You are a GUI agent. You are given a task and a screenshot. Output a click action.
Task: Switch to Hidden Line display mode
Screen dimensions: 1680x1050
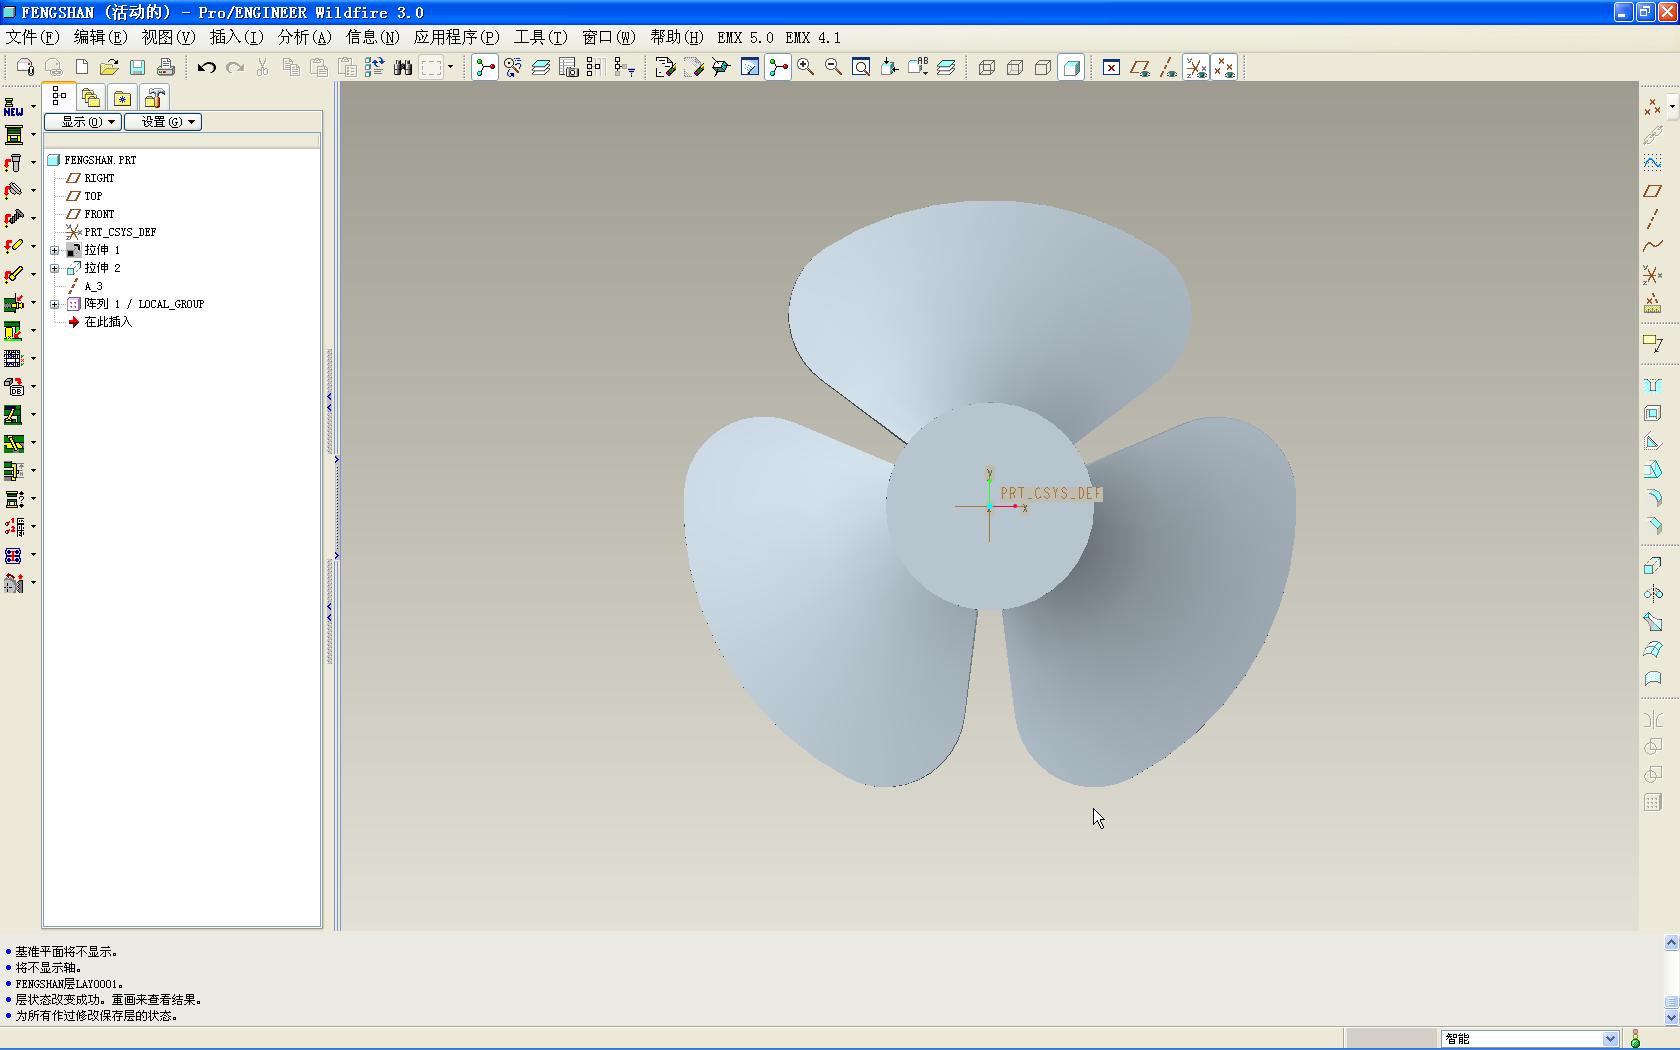(1014, 67)
